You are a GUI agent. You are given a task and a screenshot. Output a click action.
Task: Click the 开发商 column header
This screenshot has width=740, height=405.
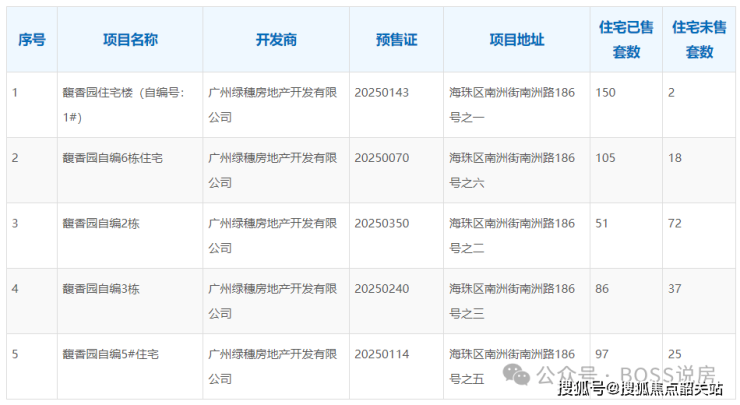coord(276,40)
